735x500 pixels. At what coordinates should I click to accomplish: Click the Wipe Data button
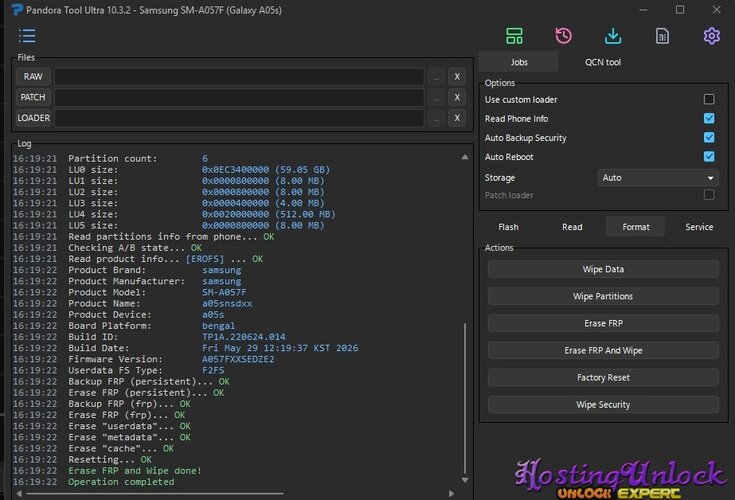(x=603, y=269)
